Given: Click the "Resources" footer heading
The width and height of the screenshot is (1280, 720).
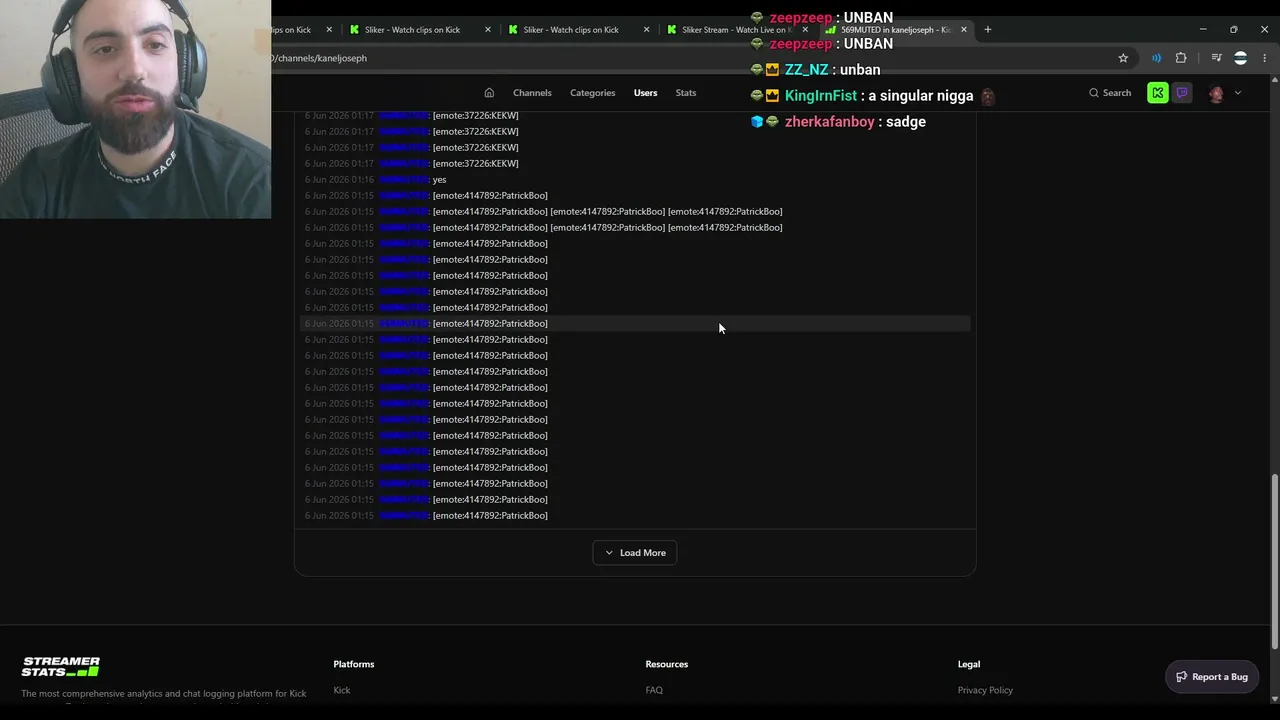Looking at the screenshot, I should [667, 664].
